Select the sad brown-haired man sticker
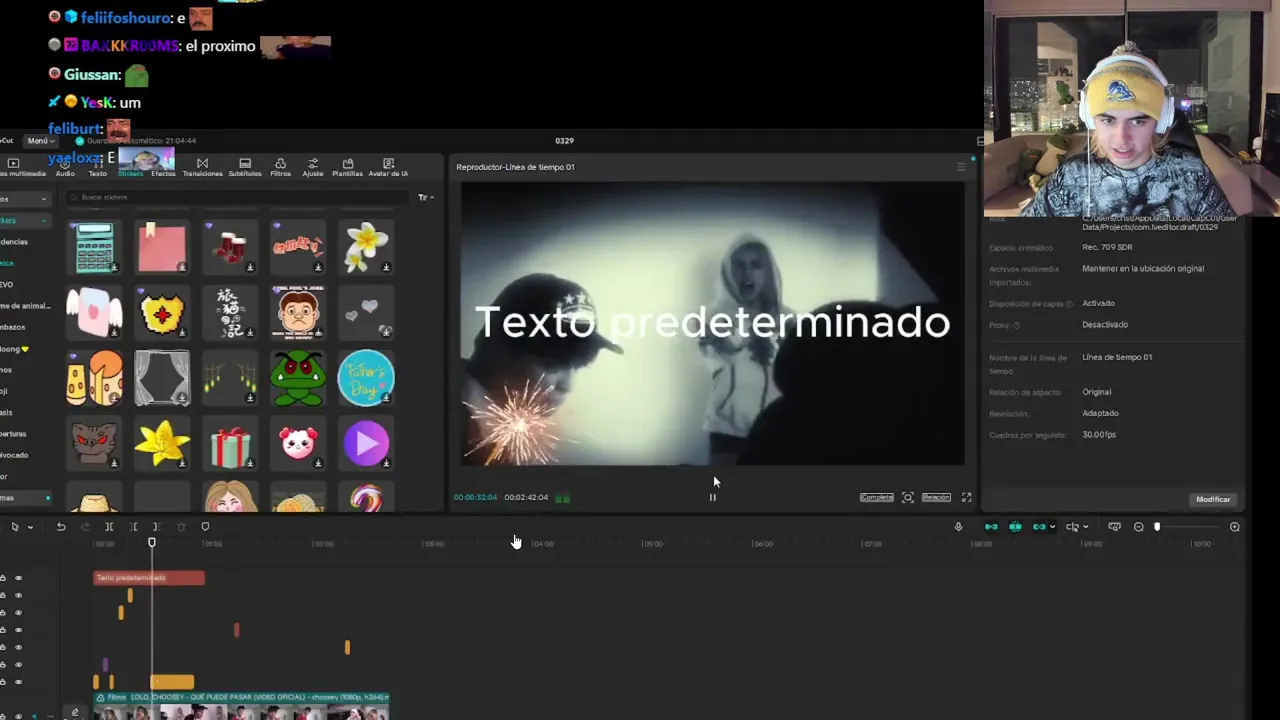This screenshot has width=1280, height=720. pos(298,312)
